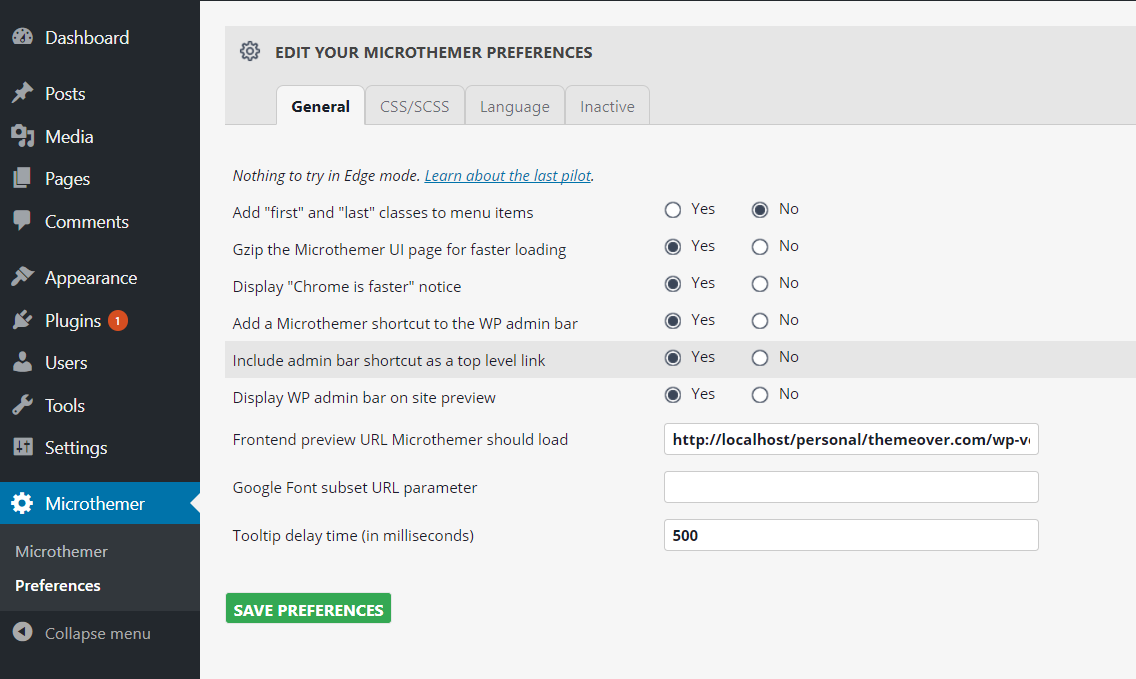
Task: Click the Save Preferences button
Action: (308, 609)
